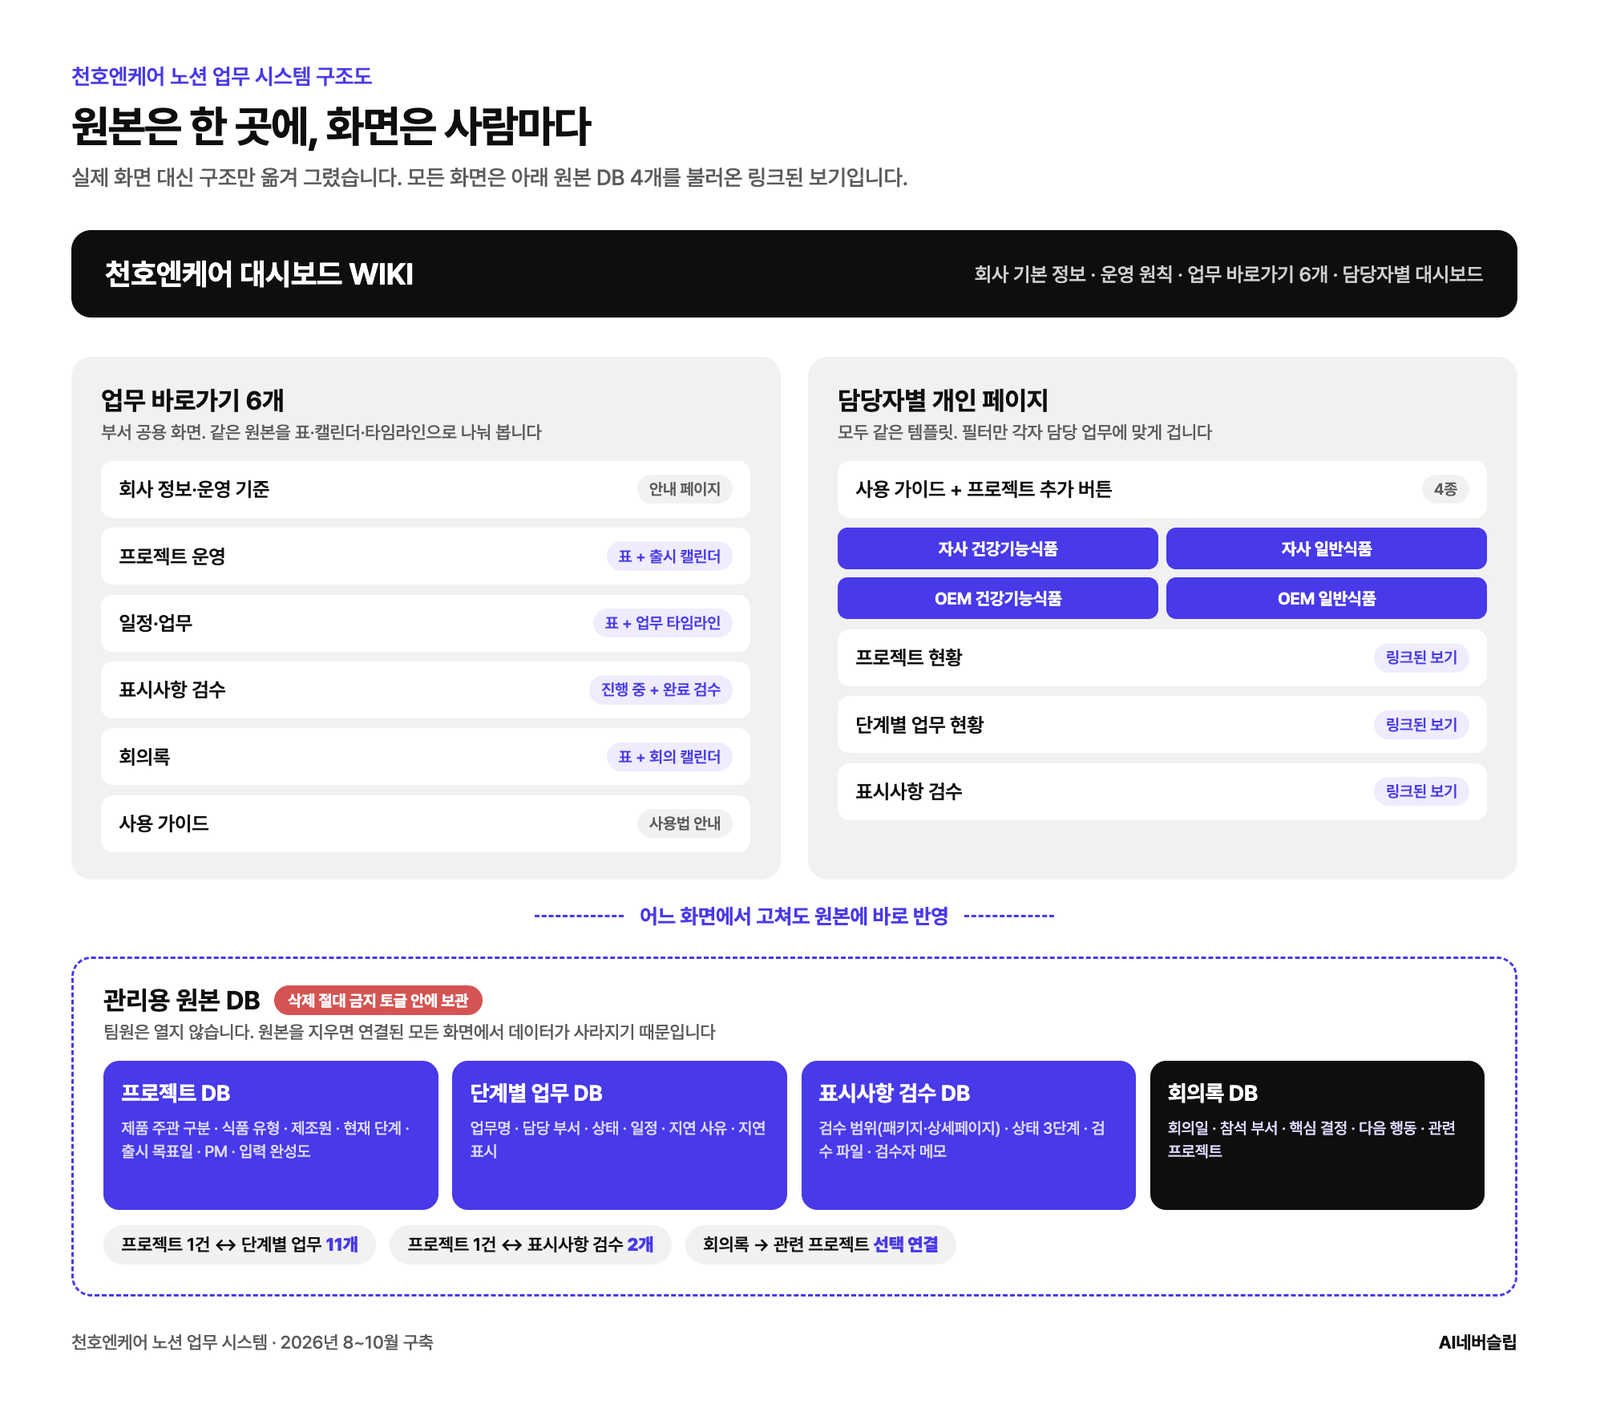
Task: Open the 프로젝트 DB card
Action: click(x=271, y=1135)
